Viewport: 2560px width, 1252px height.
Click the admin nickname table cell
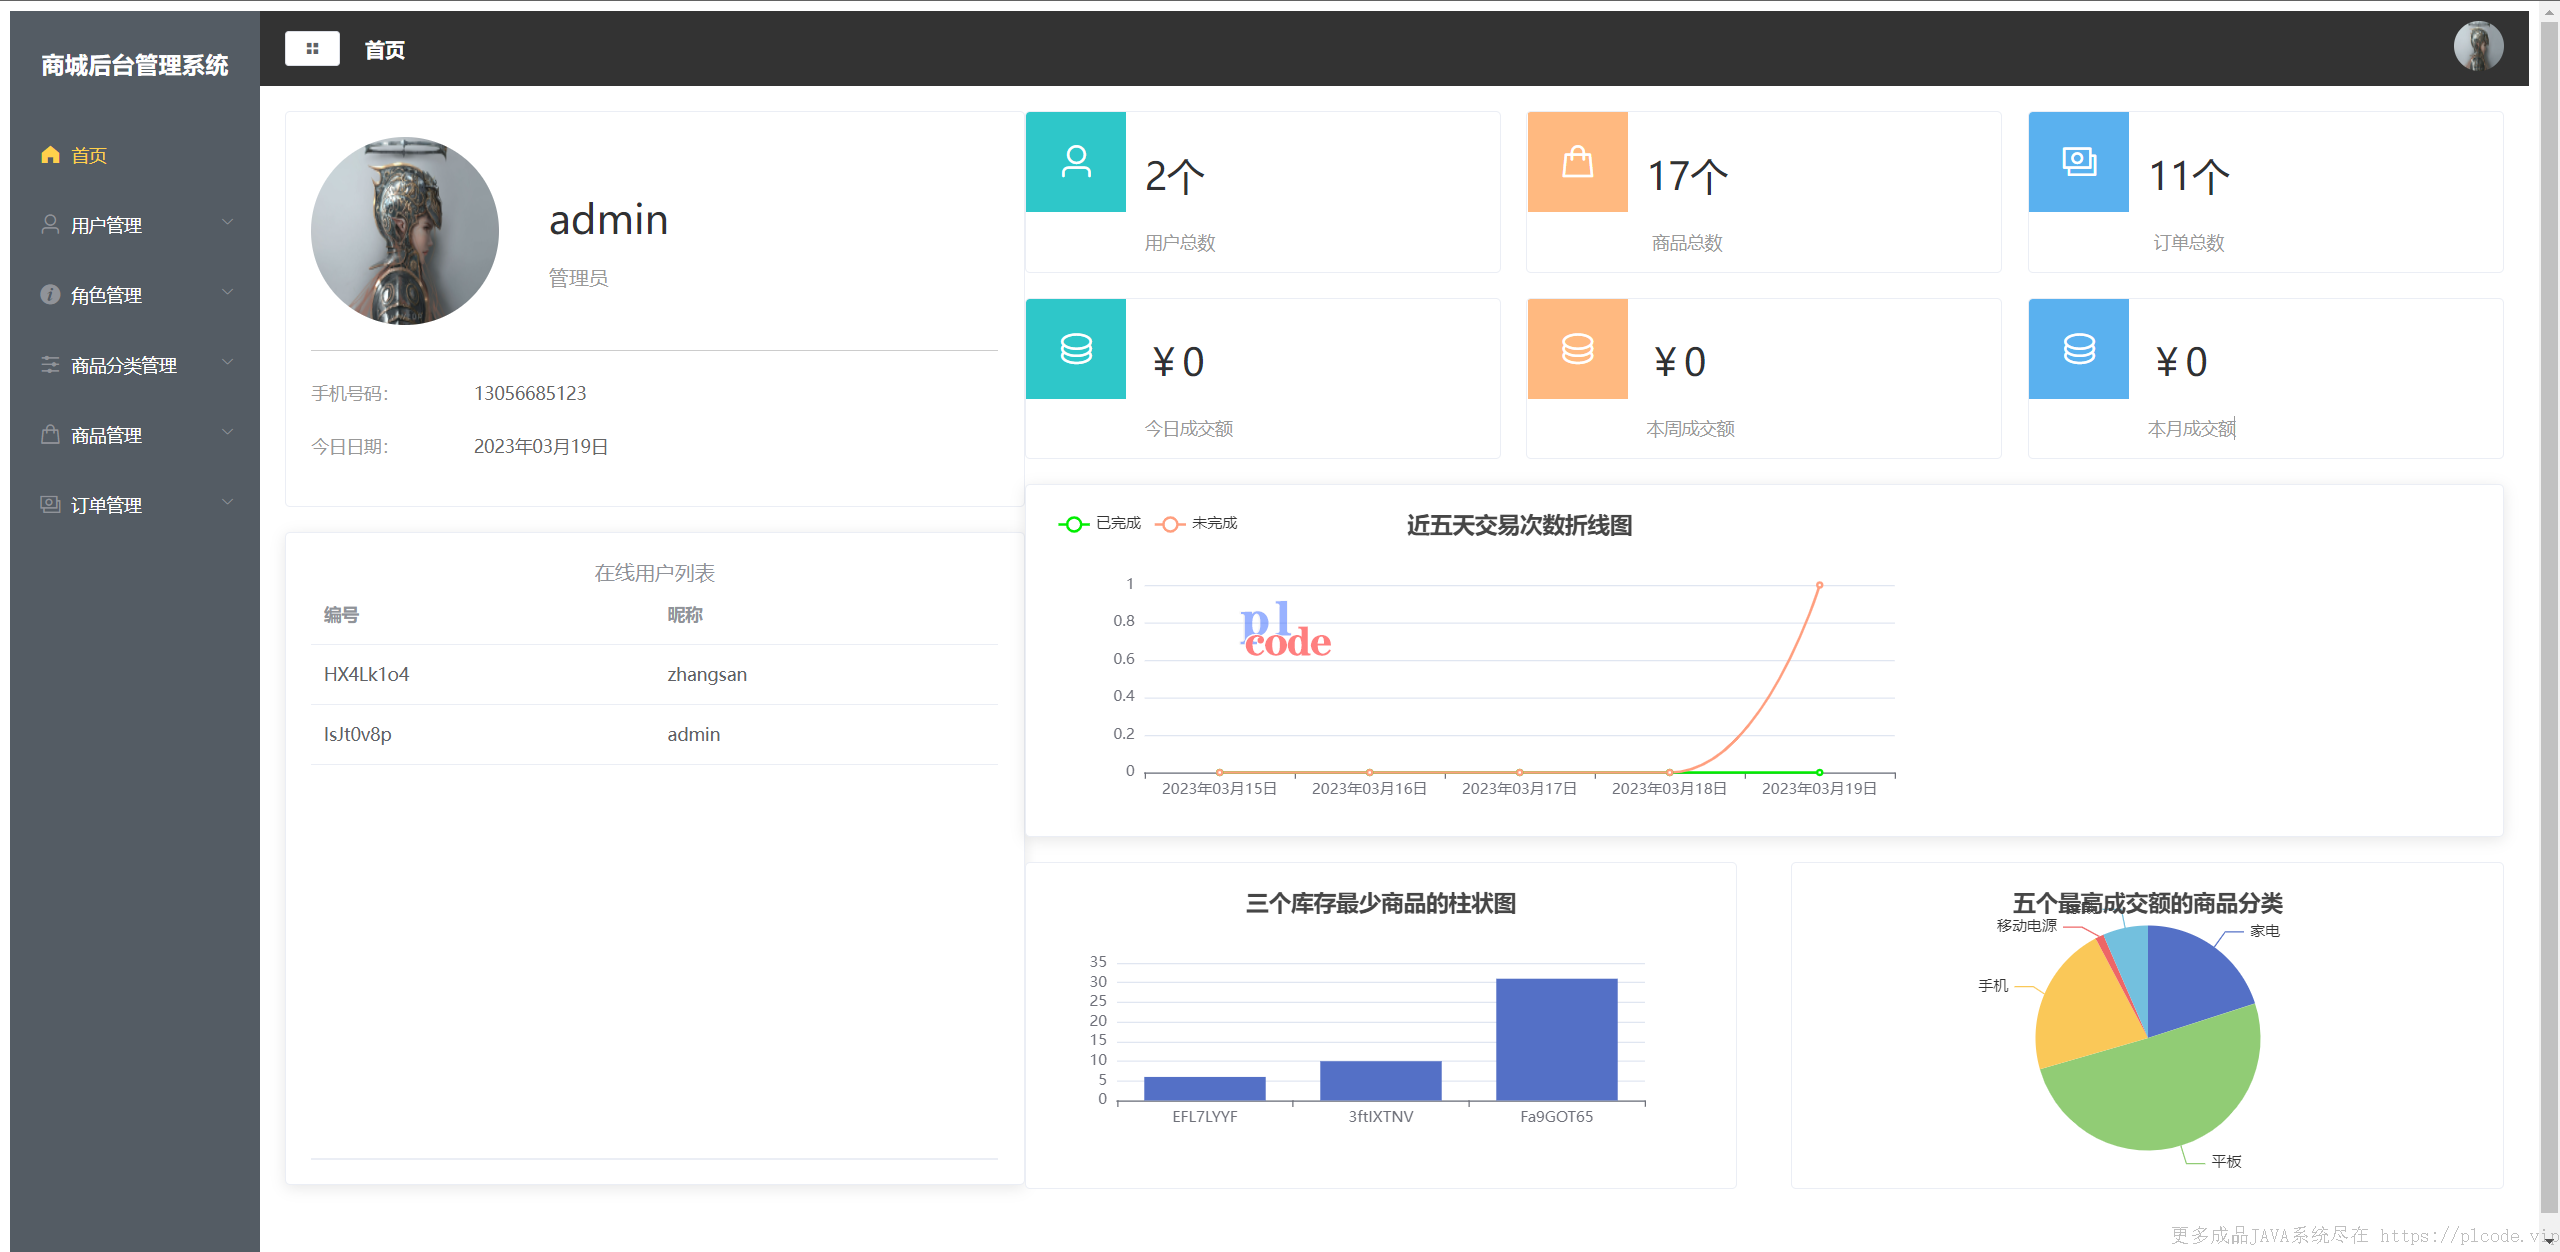pyautogui.click(x=694, y=735)
